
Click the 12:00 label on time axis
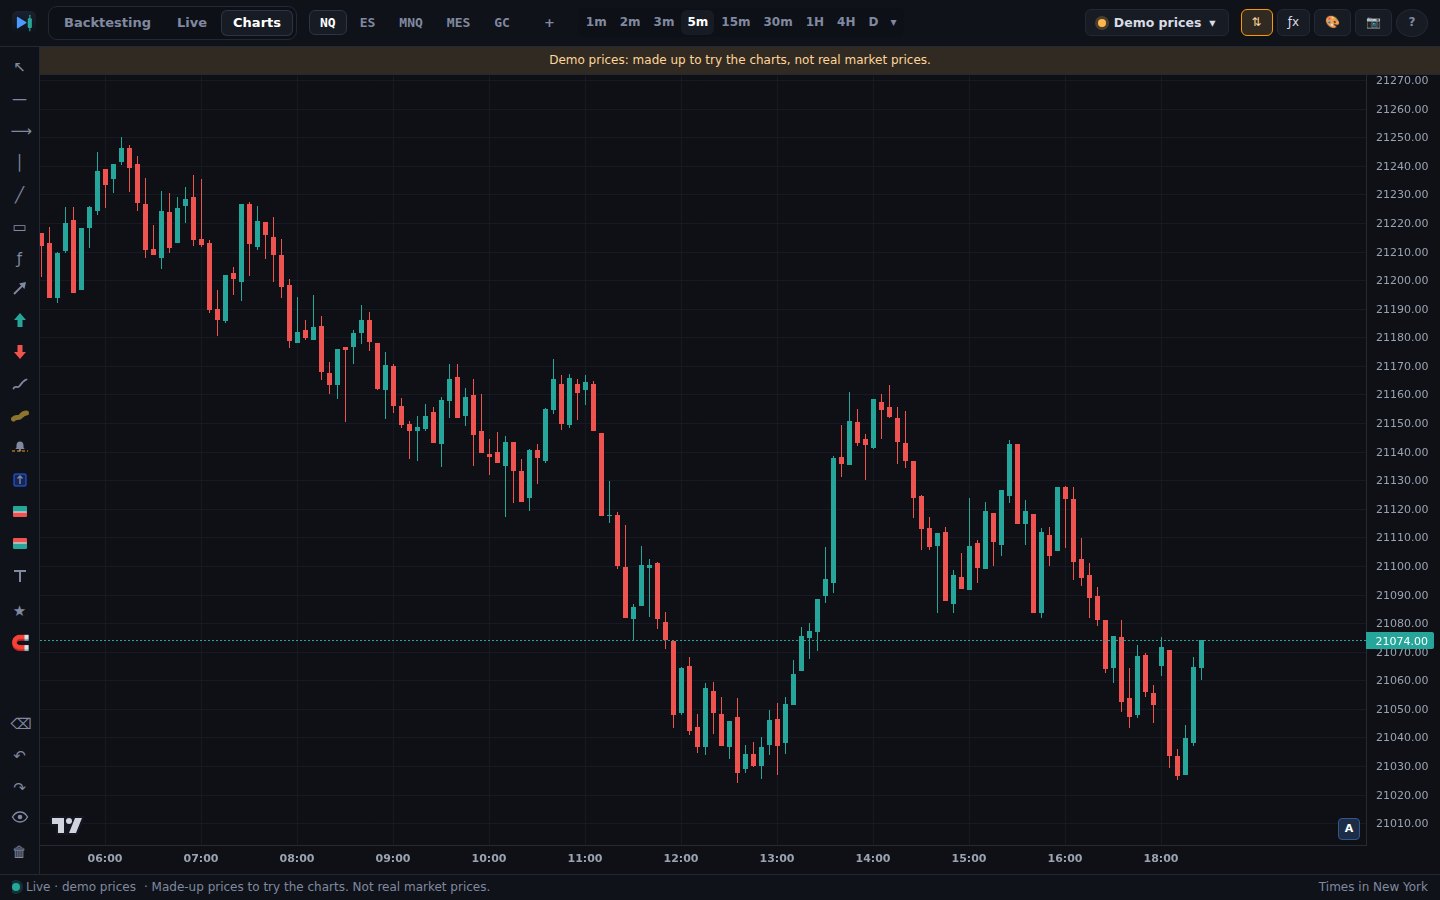point(681,858)
